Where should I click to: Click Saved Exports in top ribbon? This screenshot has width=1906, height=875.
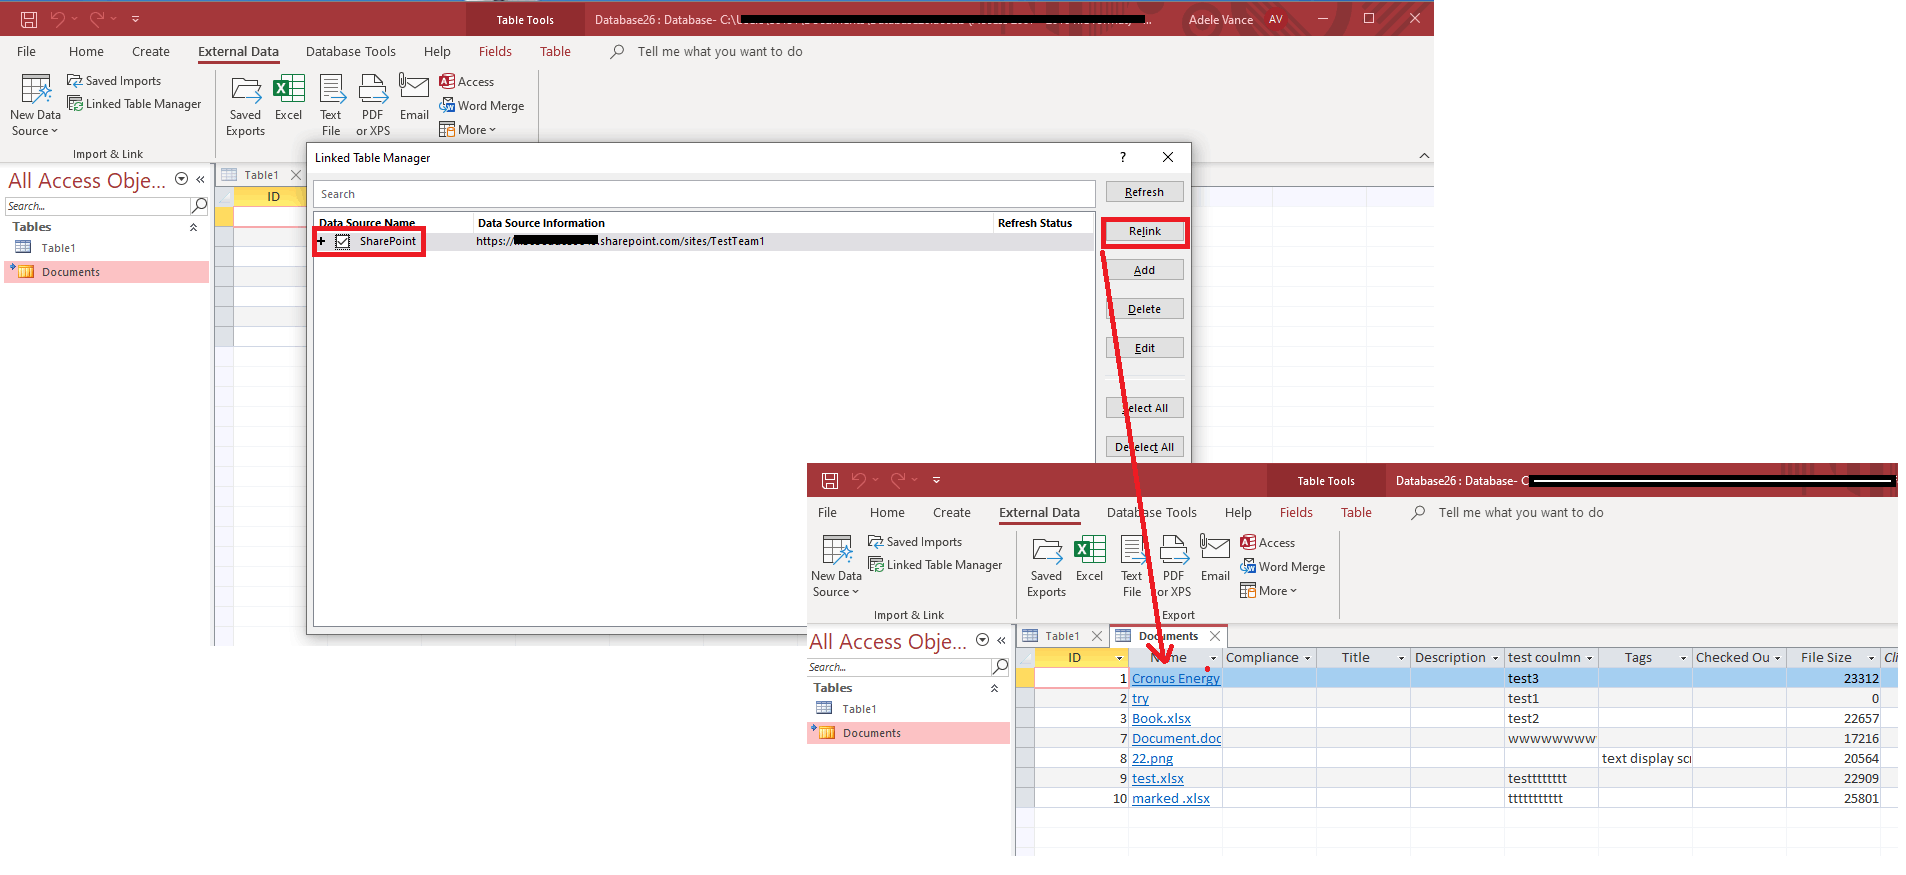(246, 106)
